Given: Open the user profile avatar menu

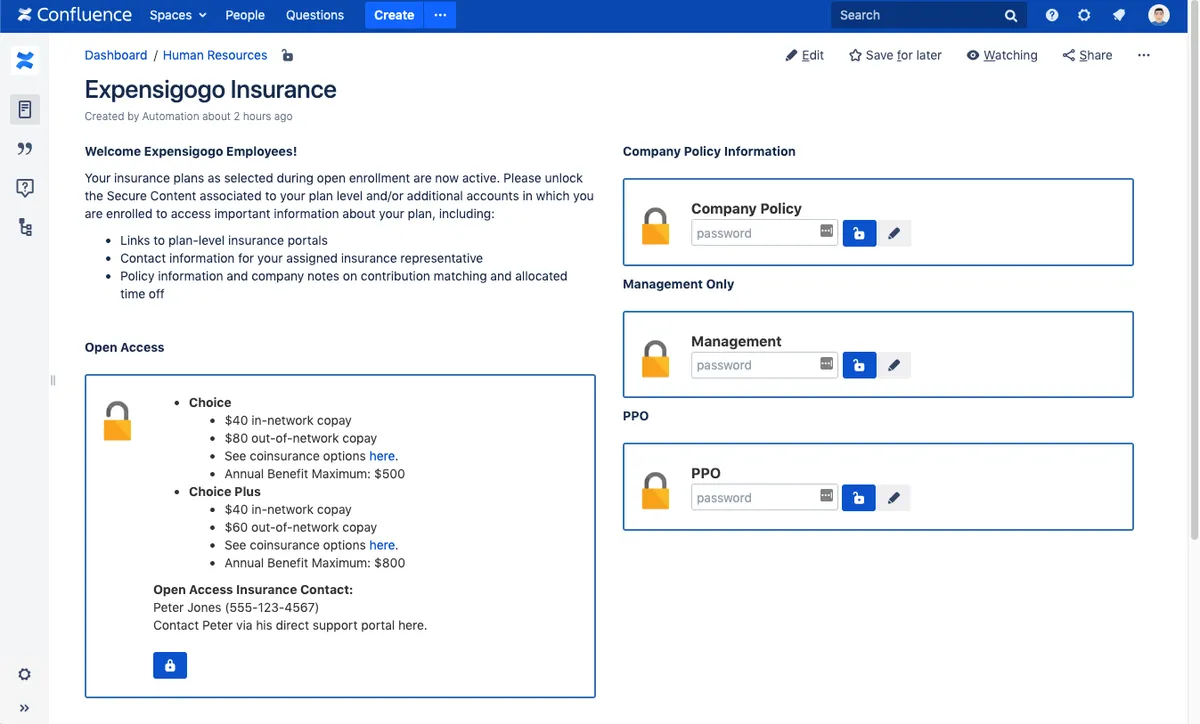Looking at the screenshot, I should (x=1159, y=15).
